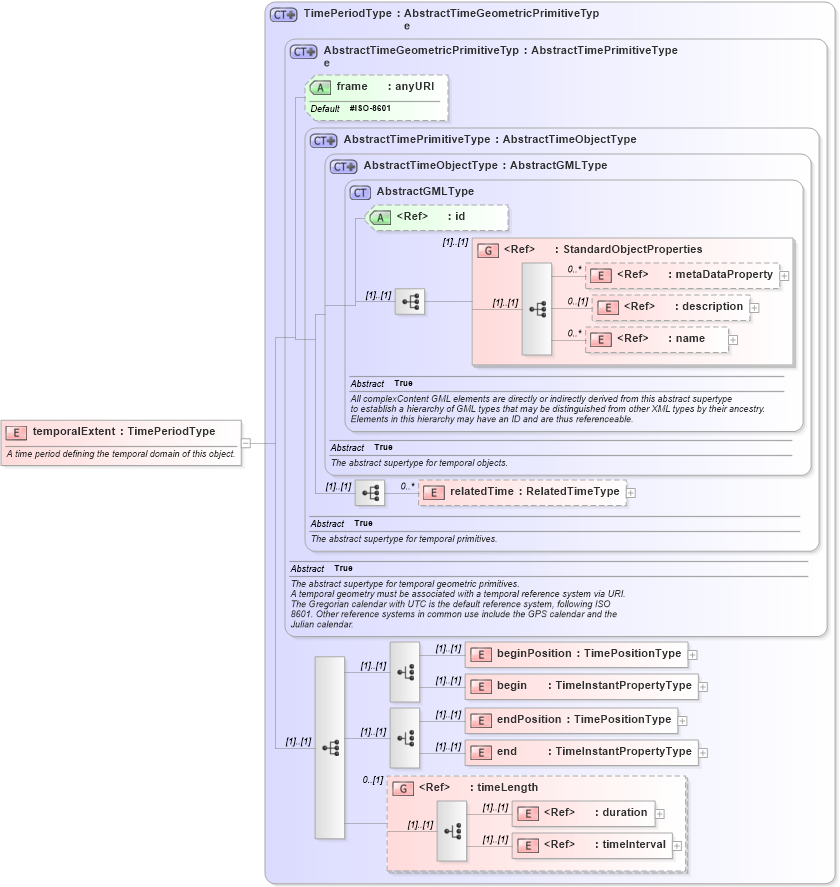840x887 pixels.
Task: Click the G group icon of StandardObjectProperties
Action: click(487, 249)
